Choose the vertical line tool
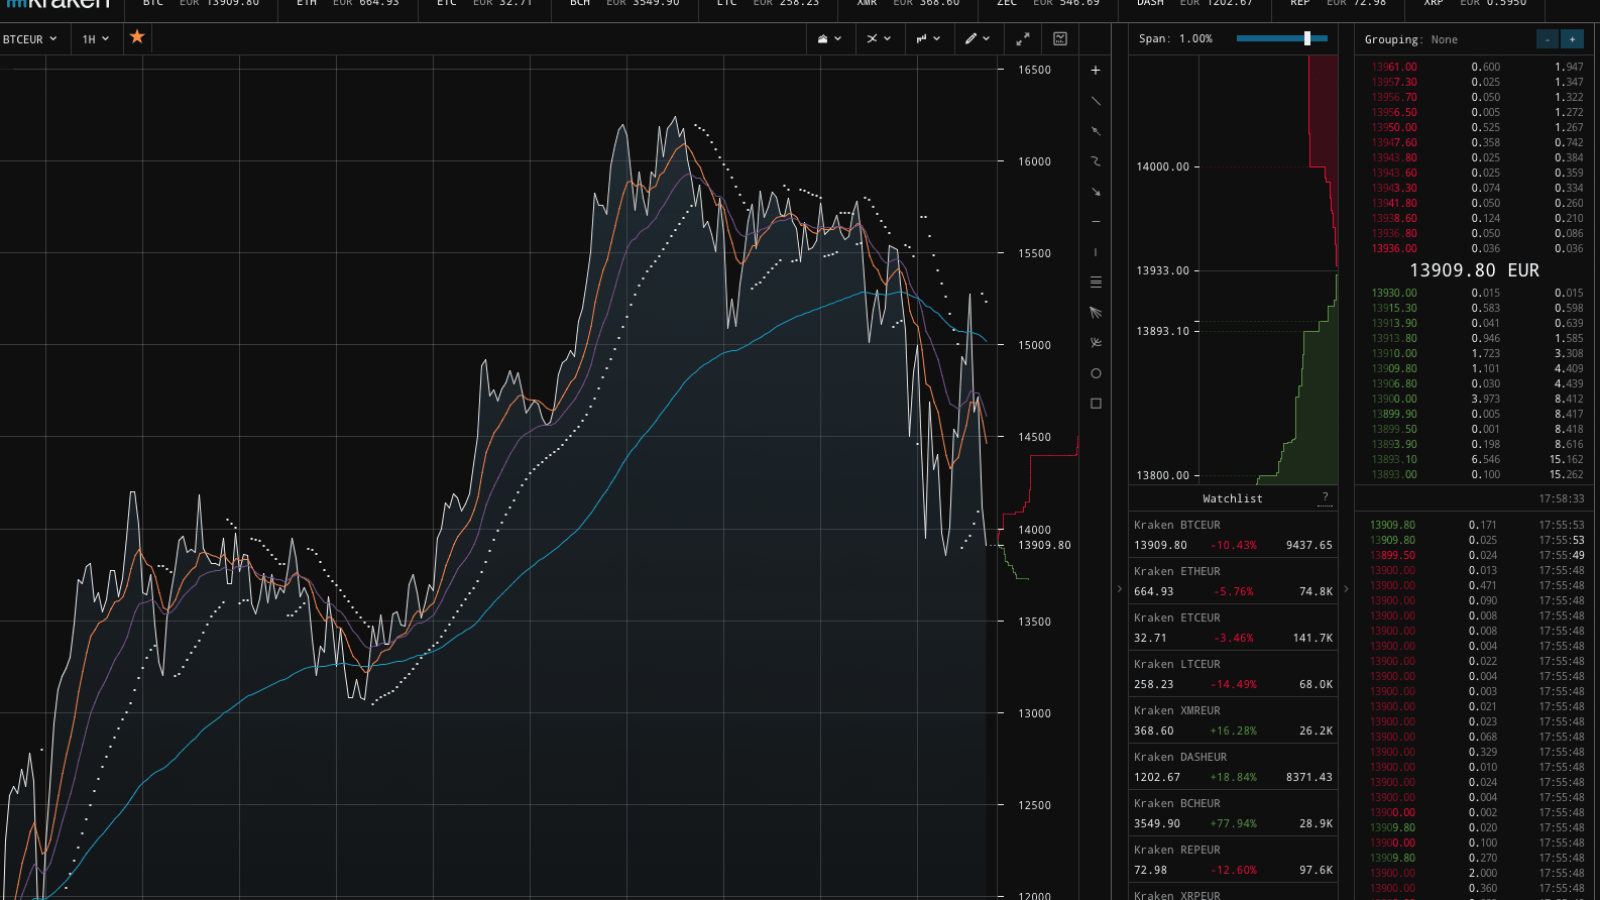The width and height of the screenshot is (1600, 900). tap(1095, 252)
